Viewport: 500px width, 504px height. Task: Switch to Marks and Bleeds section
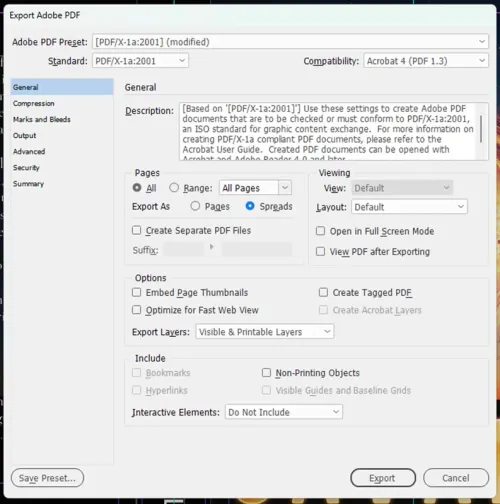click(x=42, y=119)
